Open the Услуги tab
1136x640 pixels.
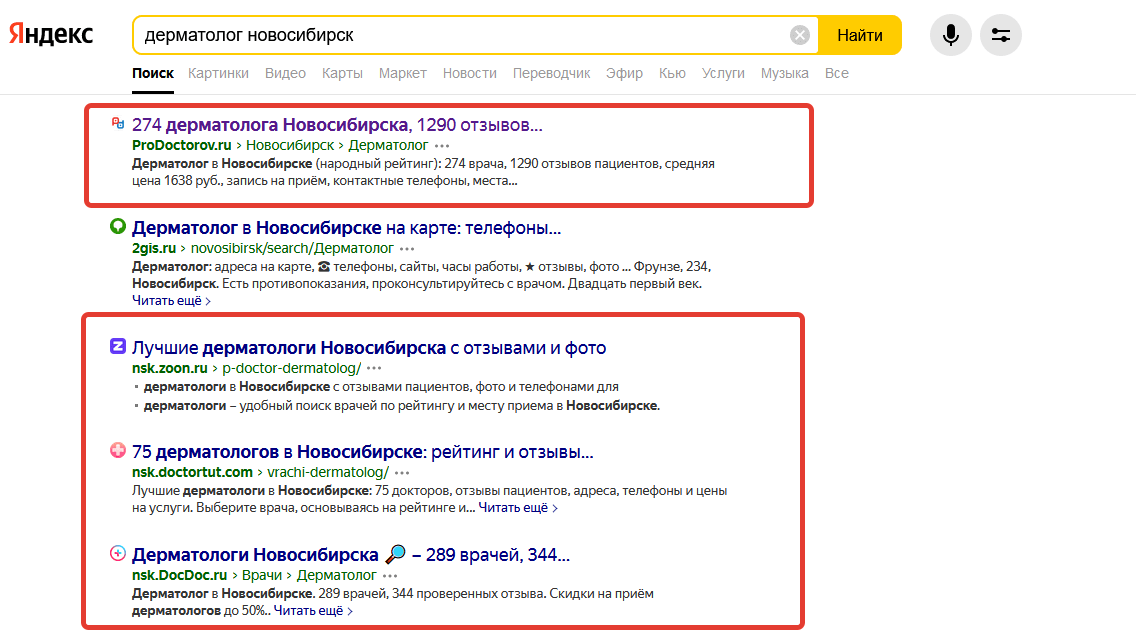pyautogui.click(x=723, y=73)
